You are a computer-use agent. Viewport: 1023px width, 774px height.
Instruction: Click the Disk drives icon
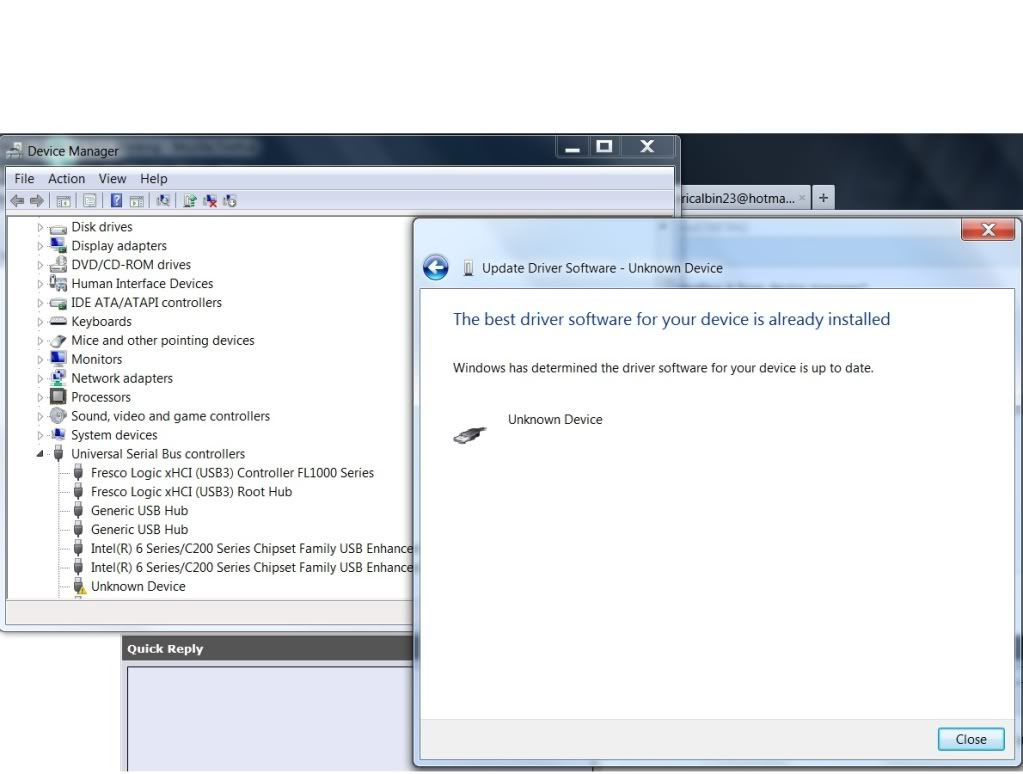coord(58,228)
